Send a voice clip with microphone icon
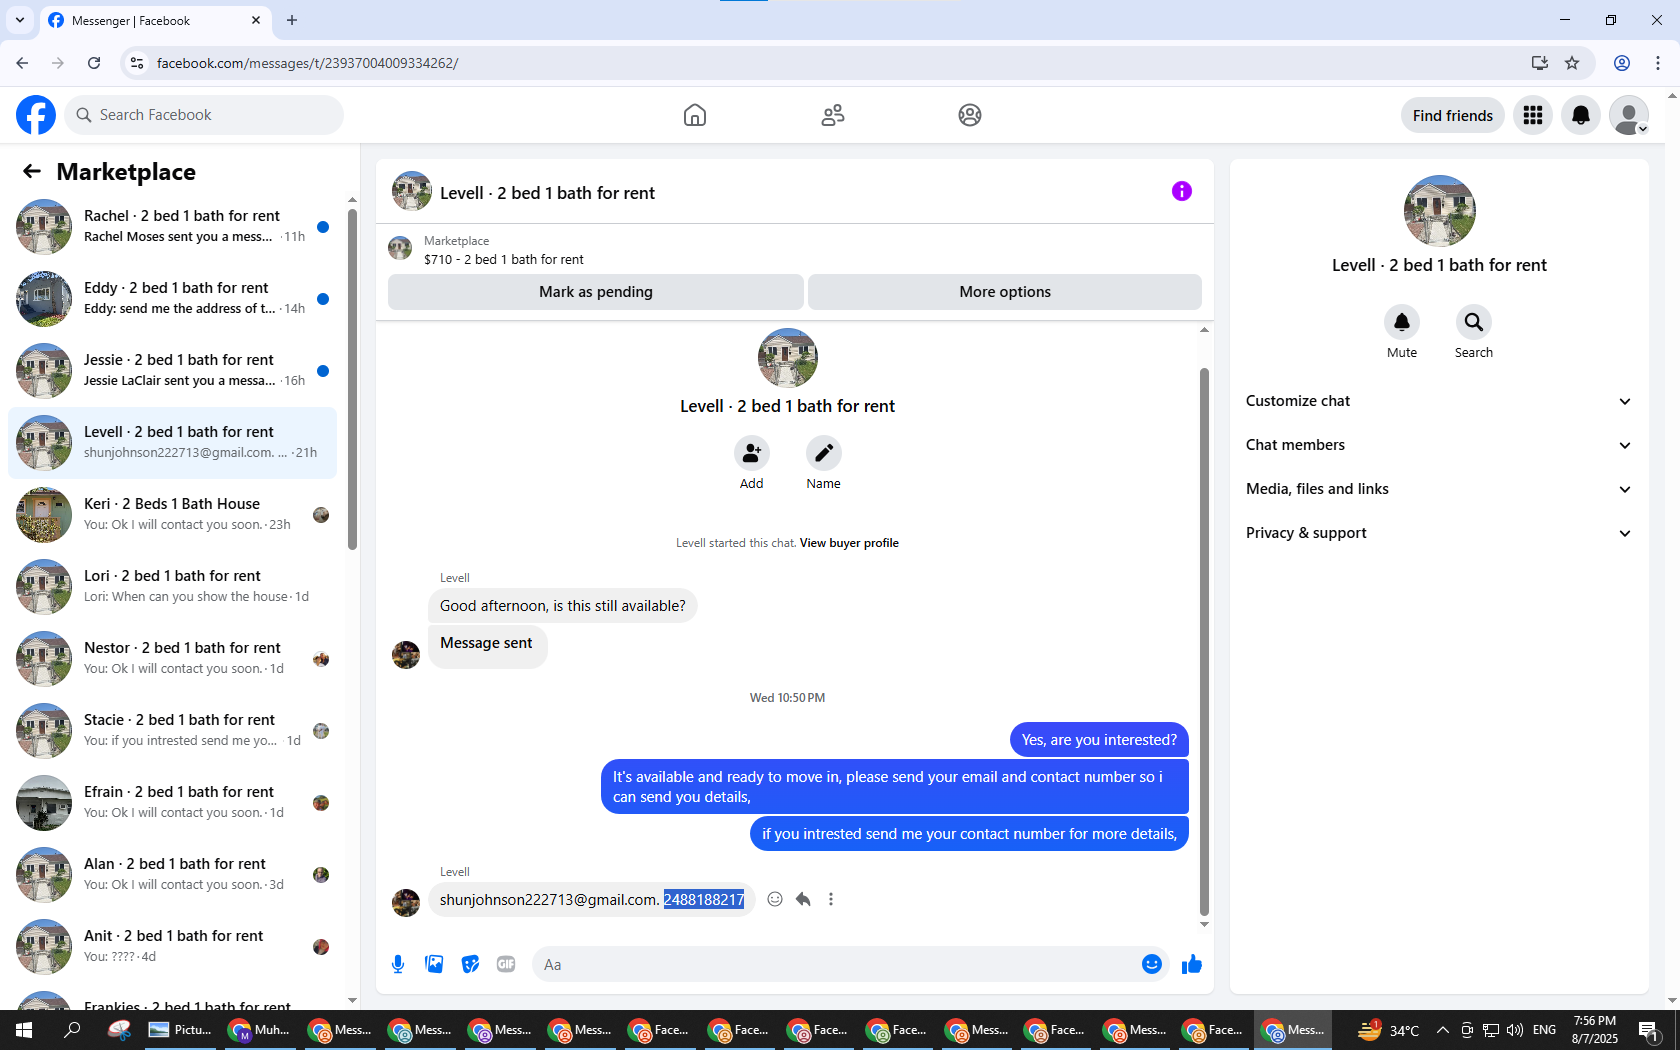The height and width of the screenshot is (1050, 1680). coord(398,964)
